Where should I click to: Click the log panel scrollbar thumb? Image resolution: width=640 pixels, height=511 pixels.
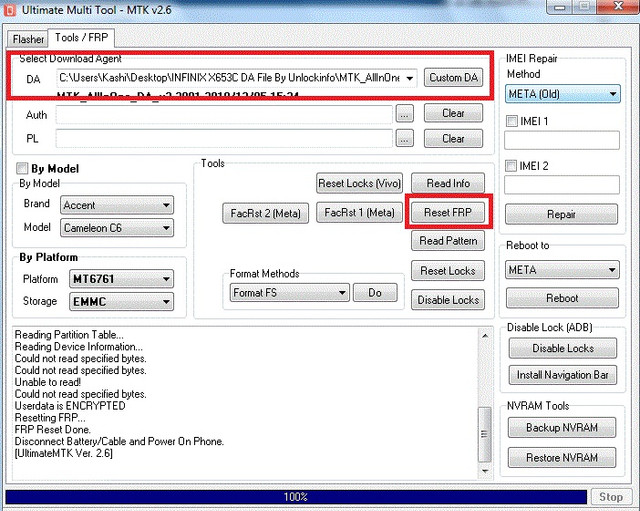tap(485, 434)
